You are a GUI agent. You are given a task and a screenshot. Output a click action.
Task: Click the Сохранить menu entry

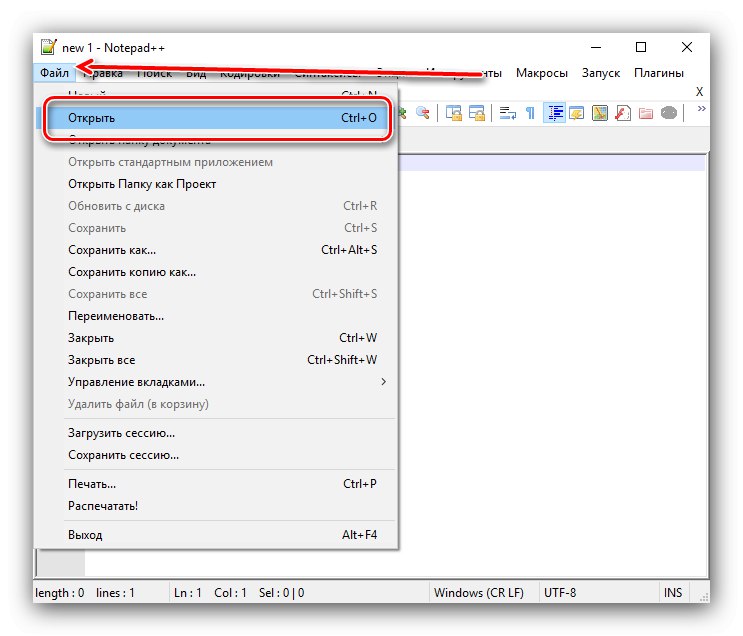pos(217,228)
